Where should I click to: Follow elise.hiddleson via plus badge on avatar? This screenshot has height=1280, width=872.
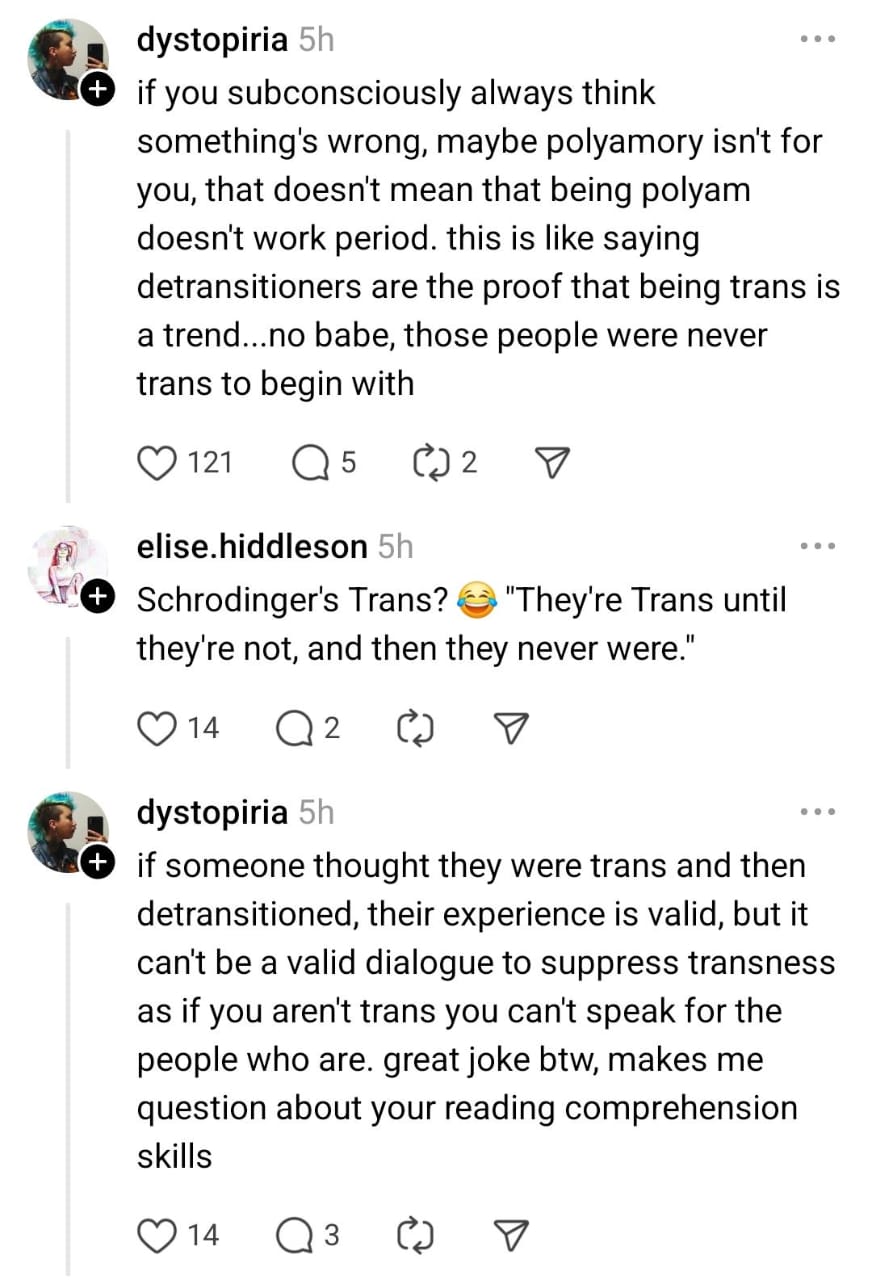(x=97, y=597)
